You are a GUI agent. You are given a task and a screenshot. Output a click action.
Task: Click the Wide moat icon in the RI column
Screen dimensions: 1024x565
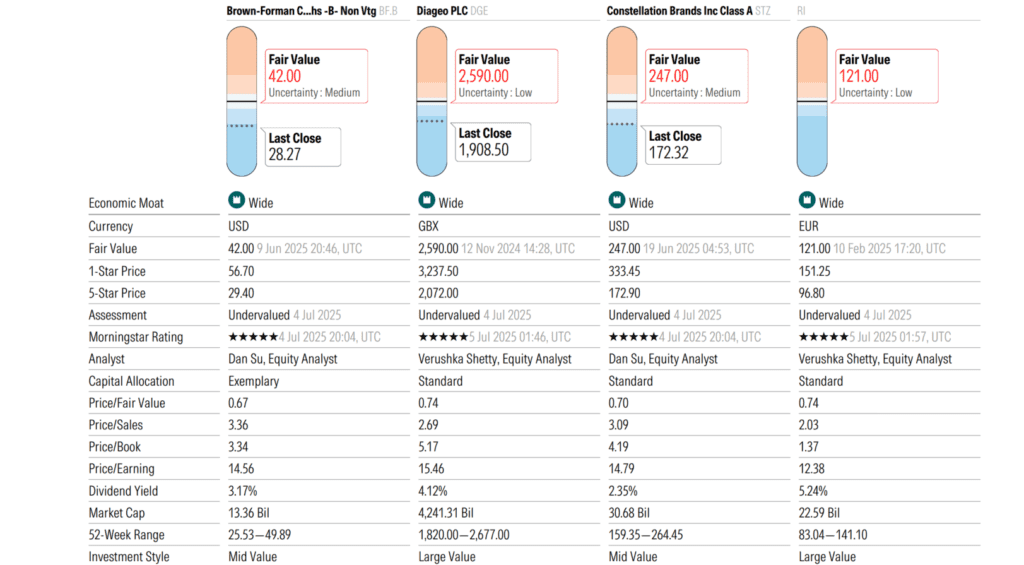click(807, 201)
